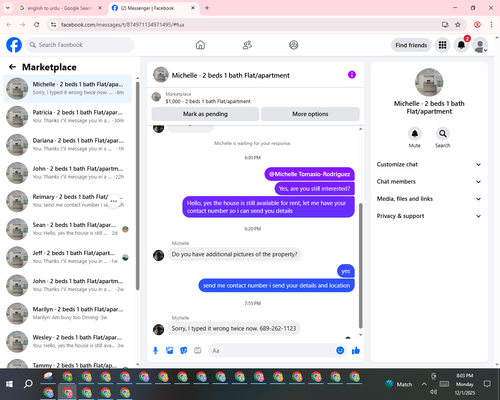The image size is (500, 400).
Task: Open the Friends icon in top navigation
Action: tap(247, 45)
